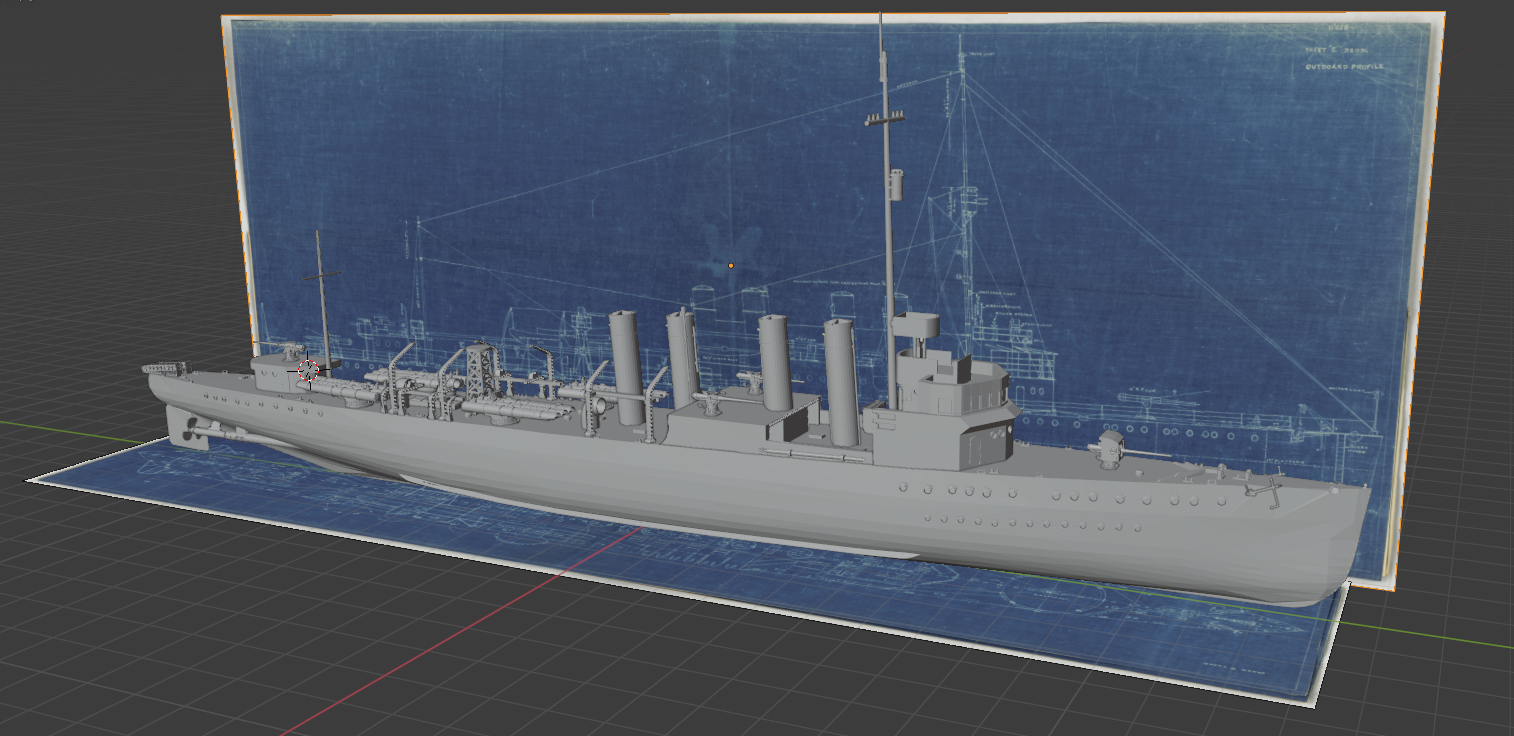
Task: Select the short aft mast near the stern
Action: coord(322,300)
